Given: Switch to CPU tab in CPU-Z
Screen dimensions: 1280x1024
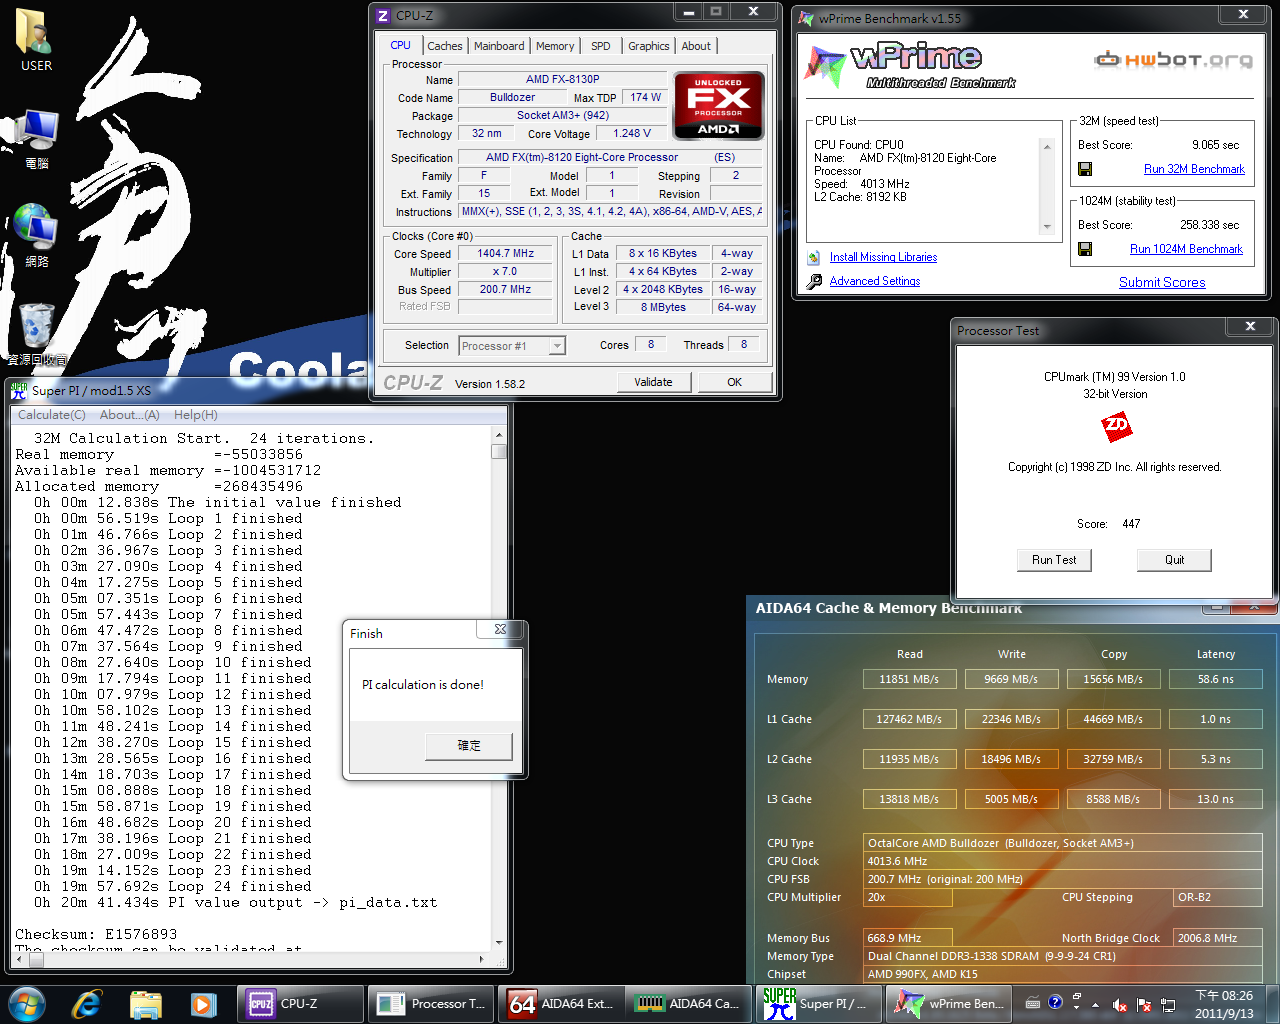Looking at the screenshot, I should pyautogui.click(x=400, y=46).
